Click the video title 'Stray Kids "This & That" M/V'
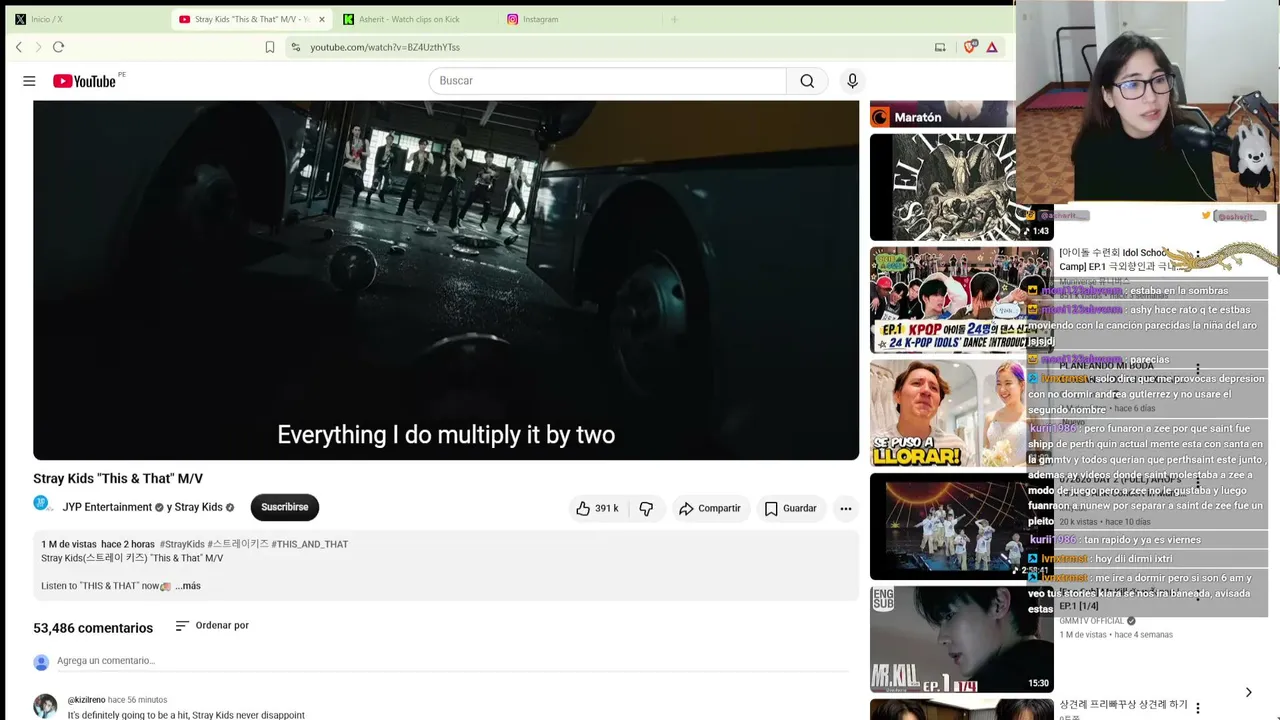This screenshot has height=720, width=1280. (118, 479)
